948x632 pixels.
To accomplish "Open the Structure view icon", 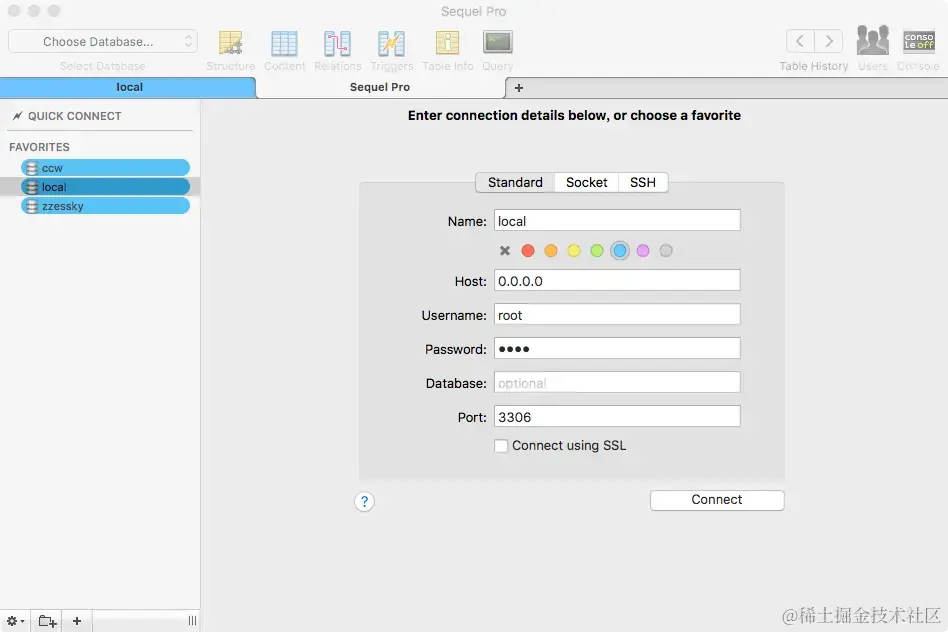I will tap(230, 43).
